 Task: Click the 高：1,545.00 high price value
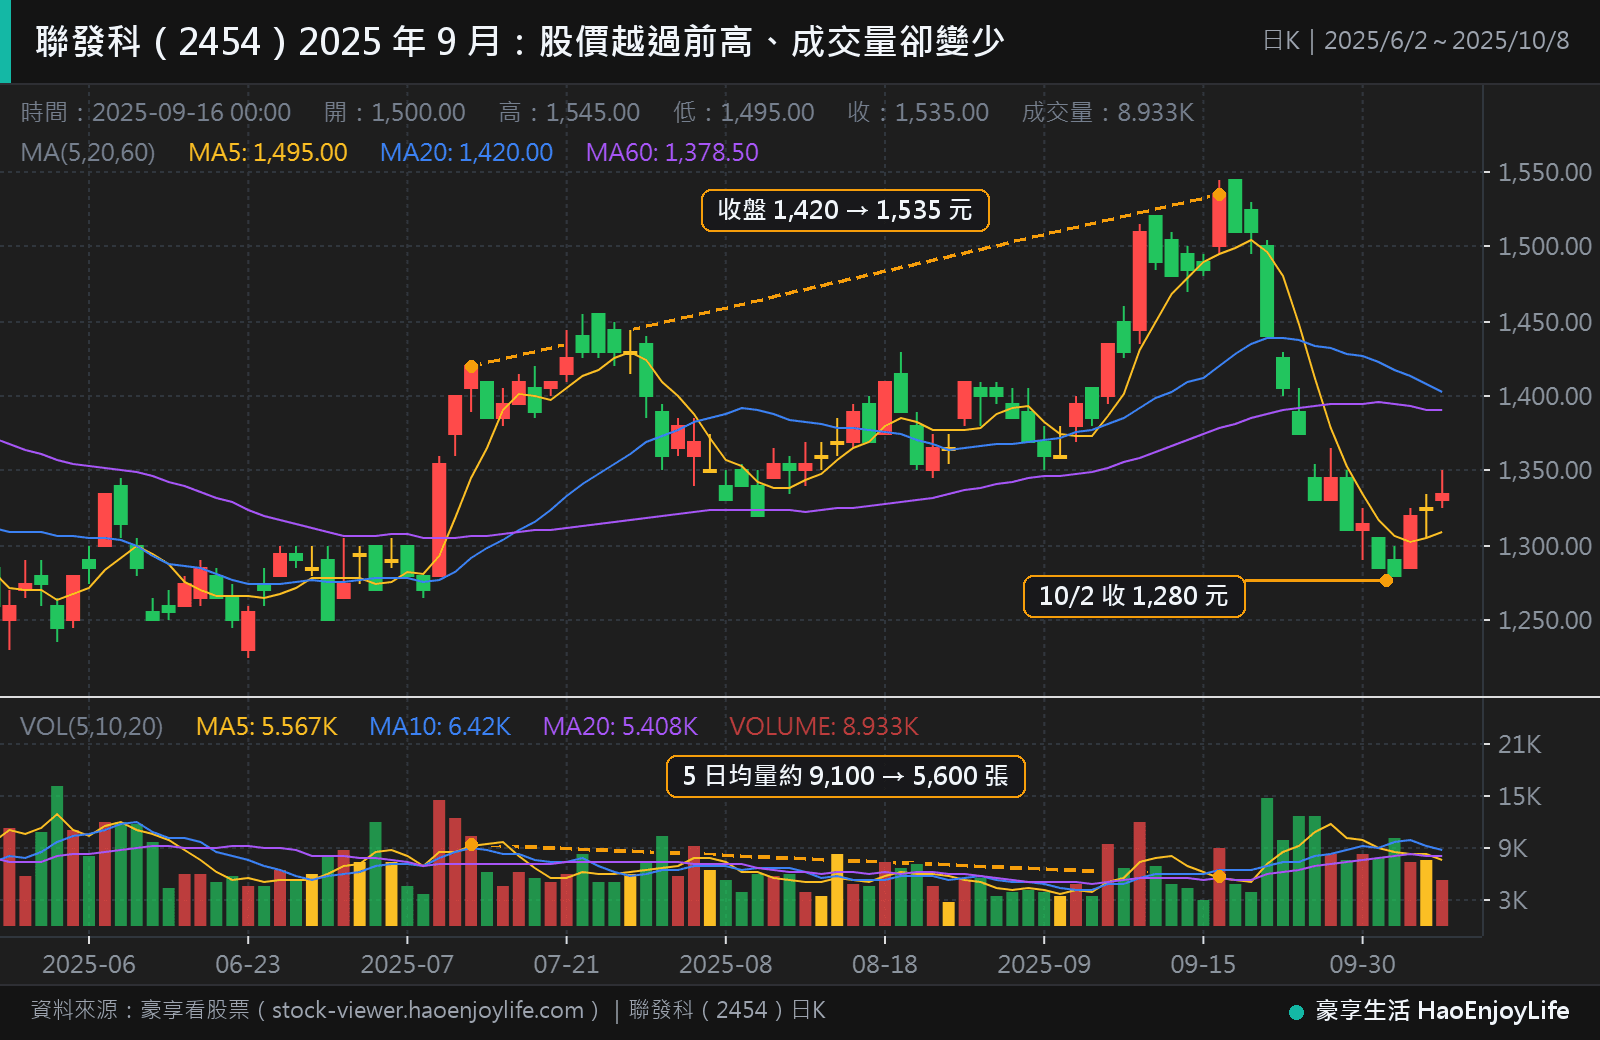point(570,112)
